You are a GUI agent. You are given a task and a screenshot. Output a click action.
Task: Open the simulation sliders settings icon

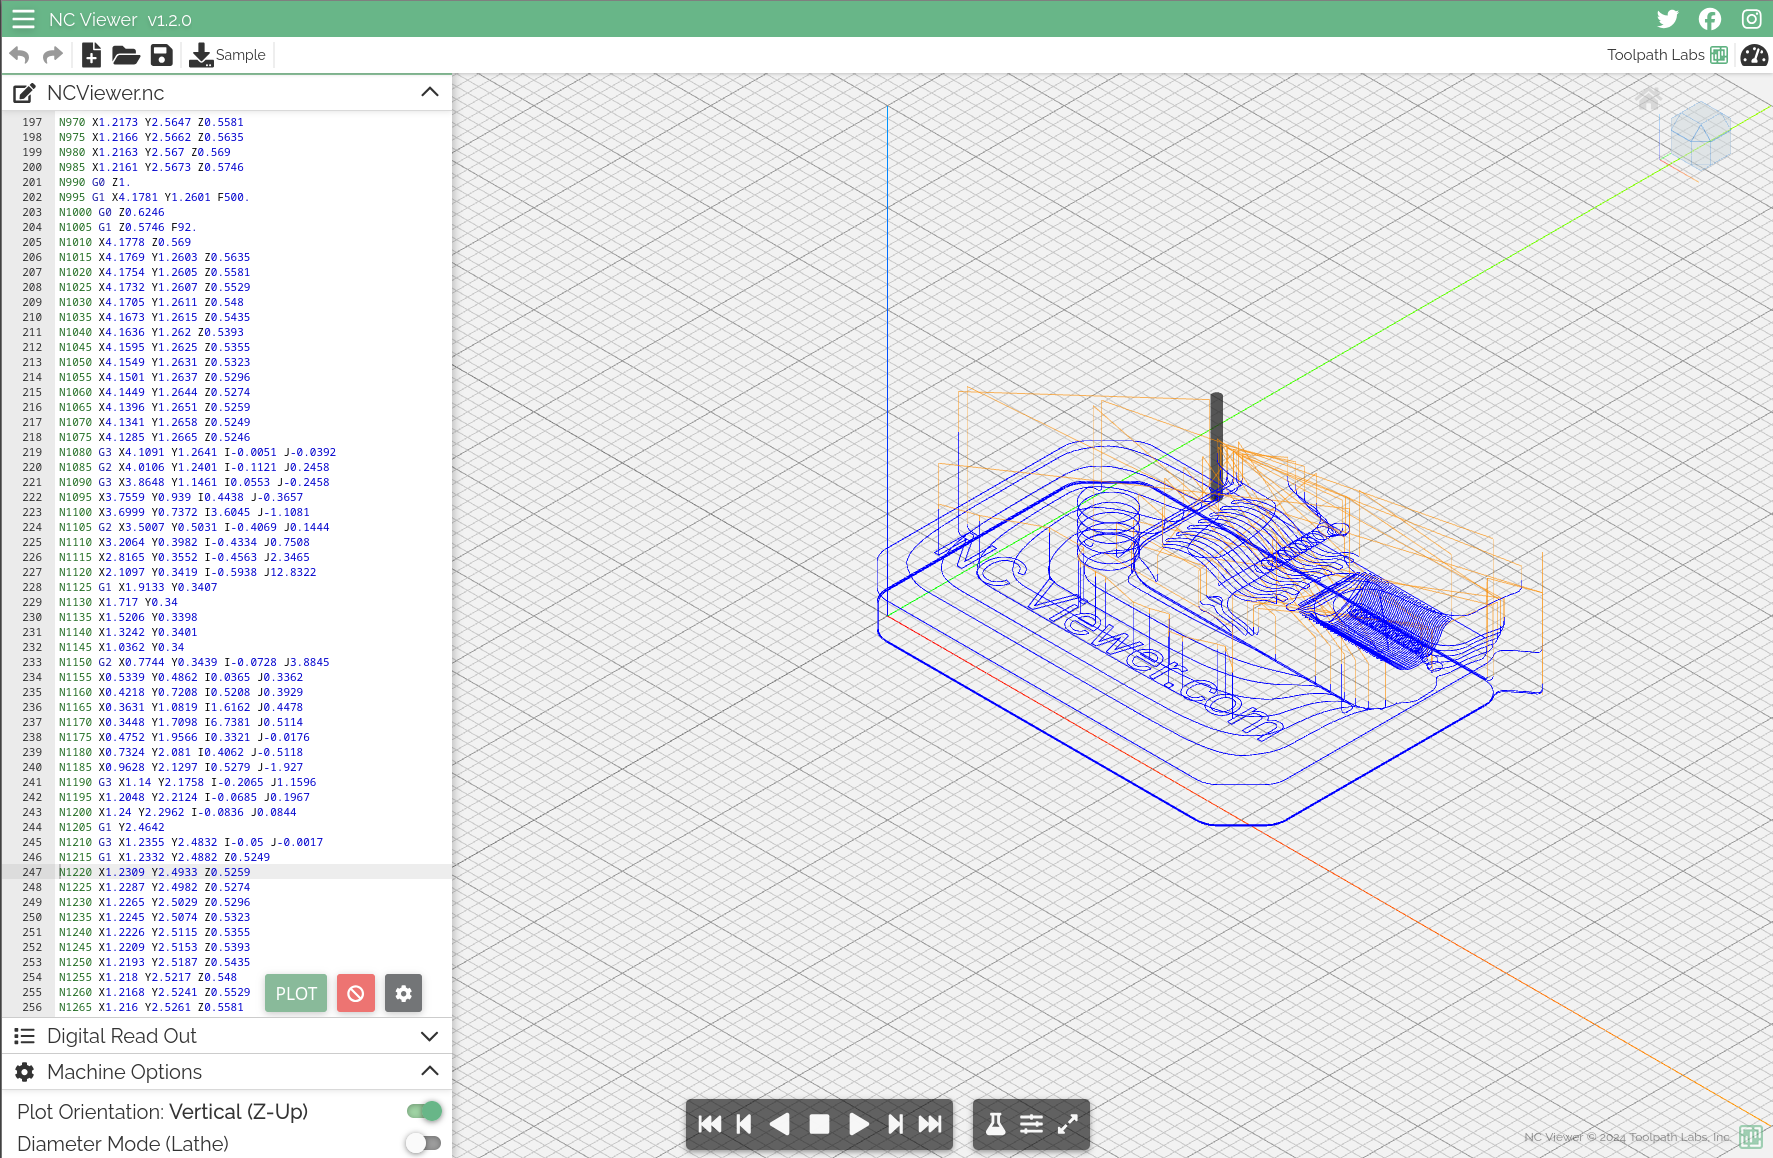coord(1031,1124)
